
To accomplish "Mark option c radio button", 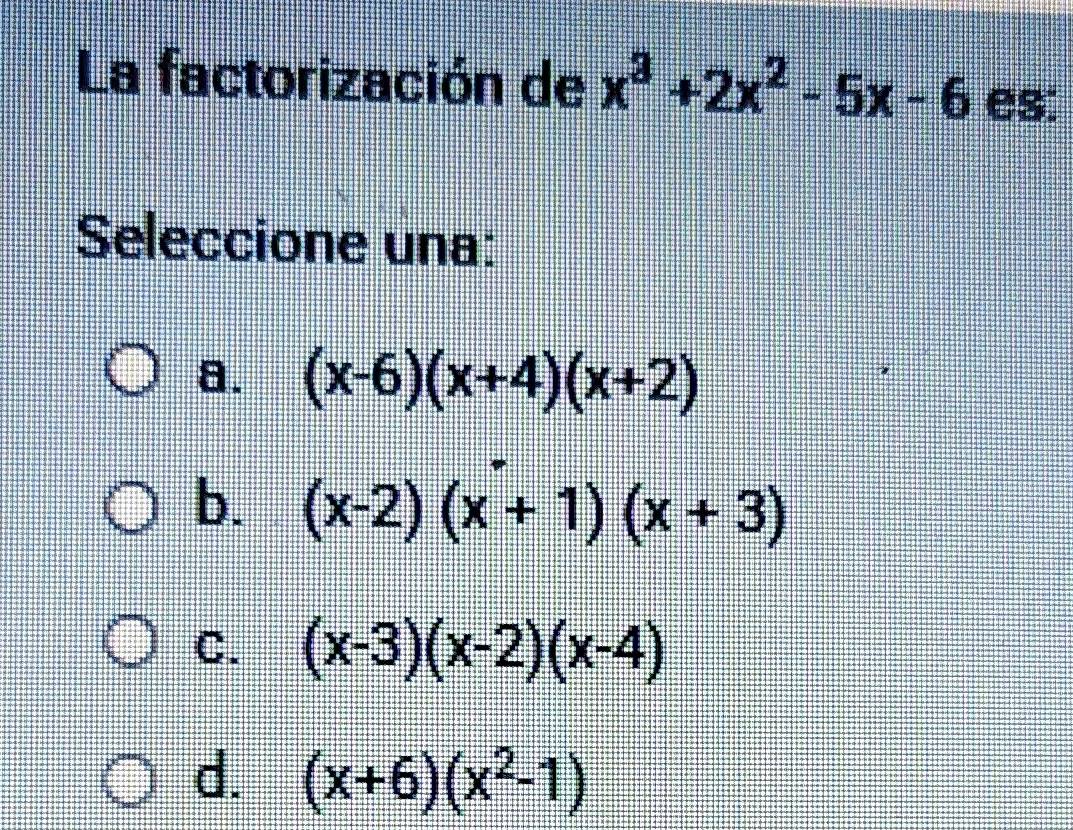I will tap(137, 641).
